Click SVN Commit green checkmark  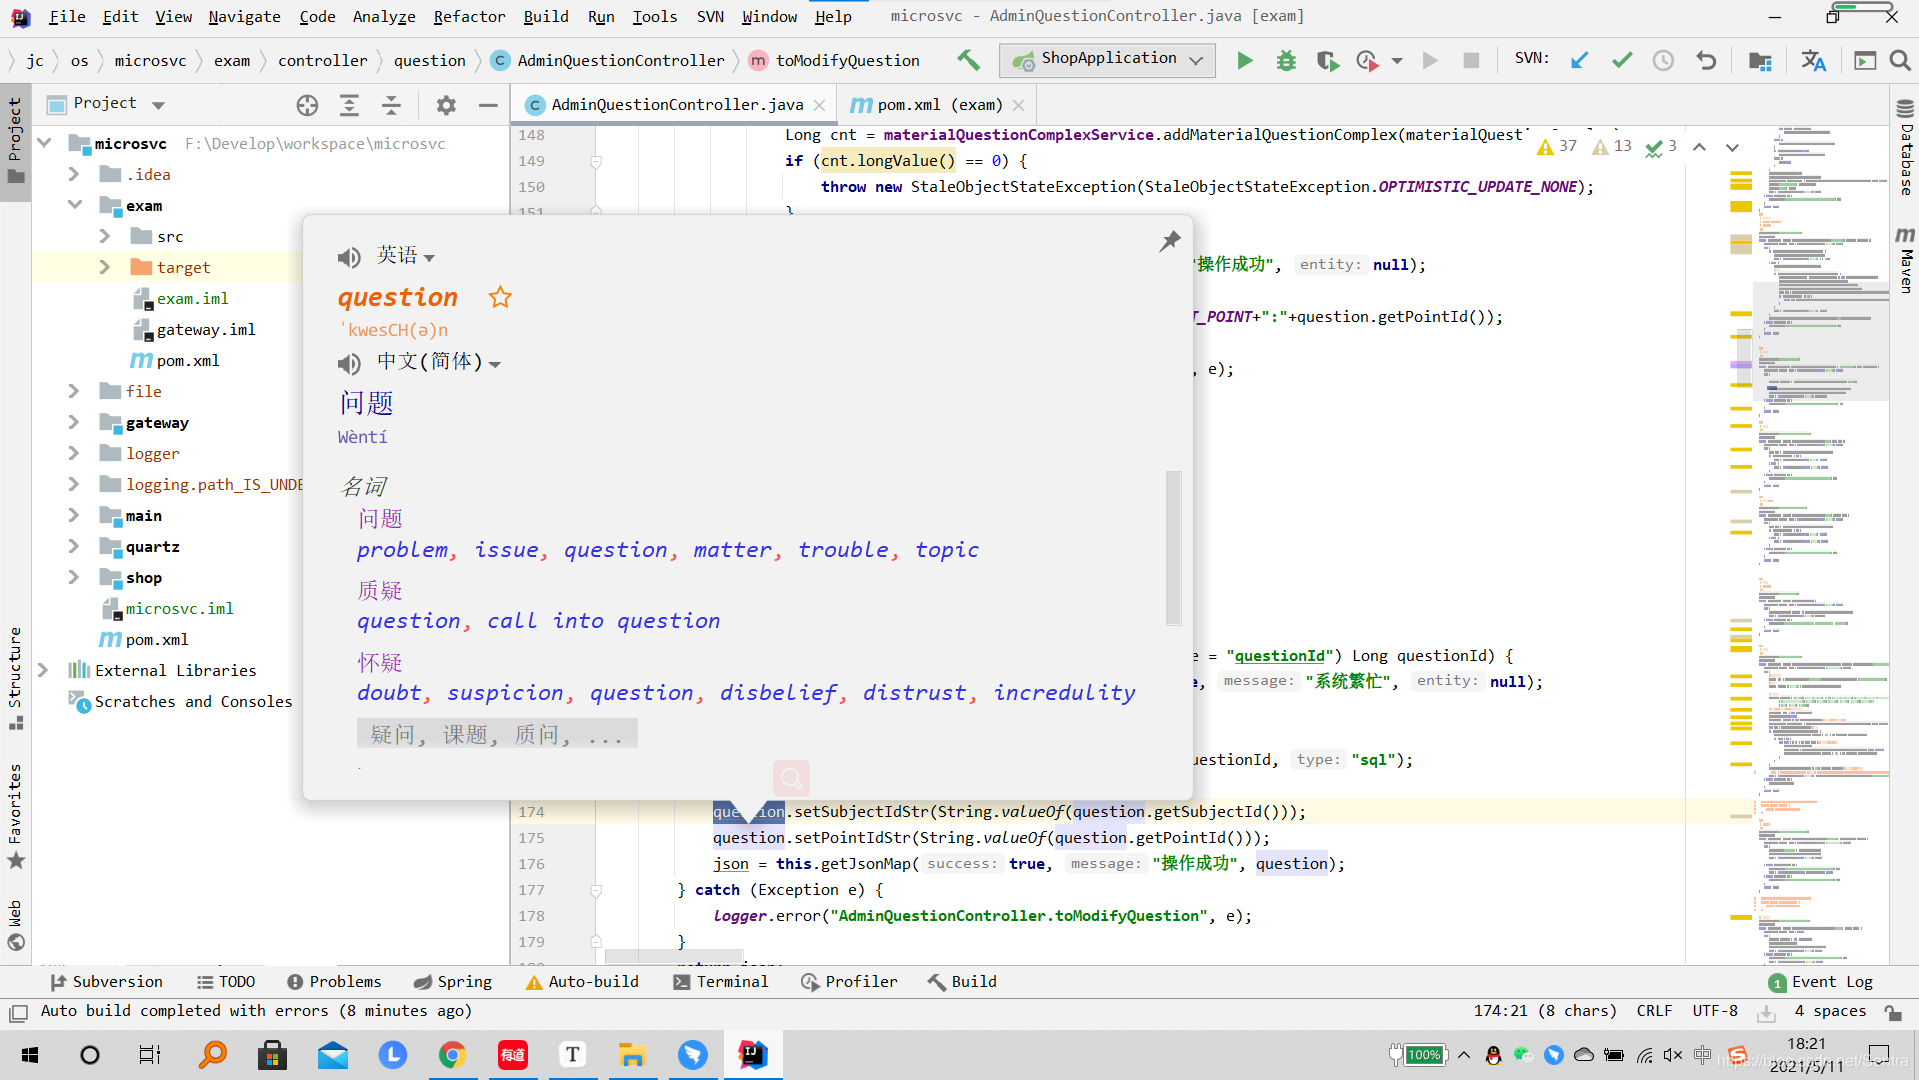click(x=1621, y=60)
